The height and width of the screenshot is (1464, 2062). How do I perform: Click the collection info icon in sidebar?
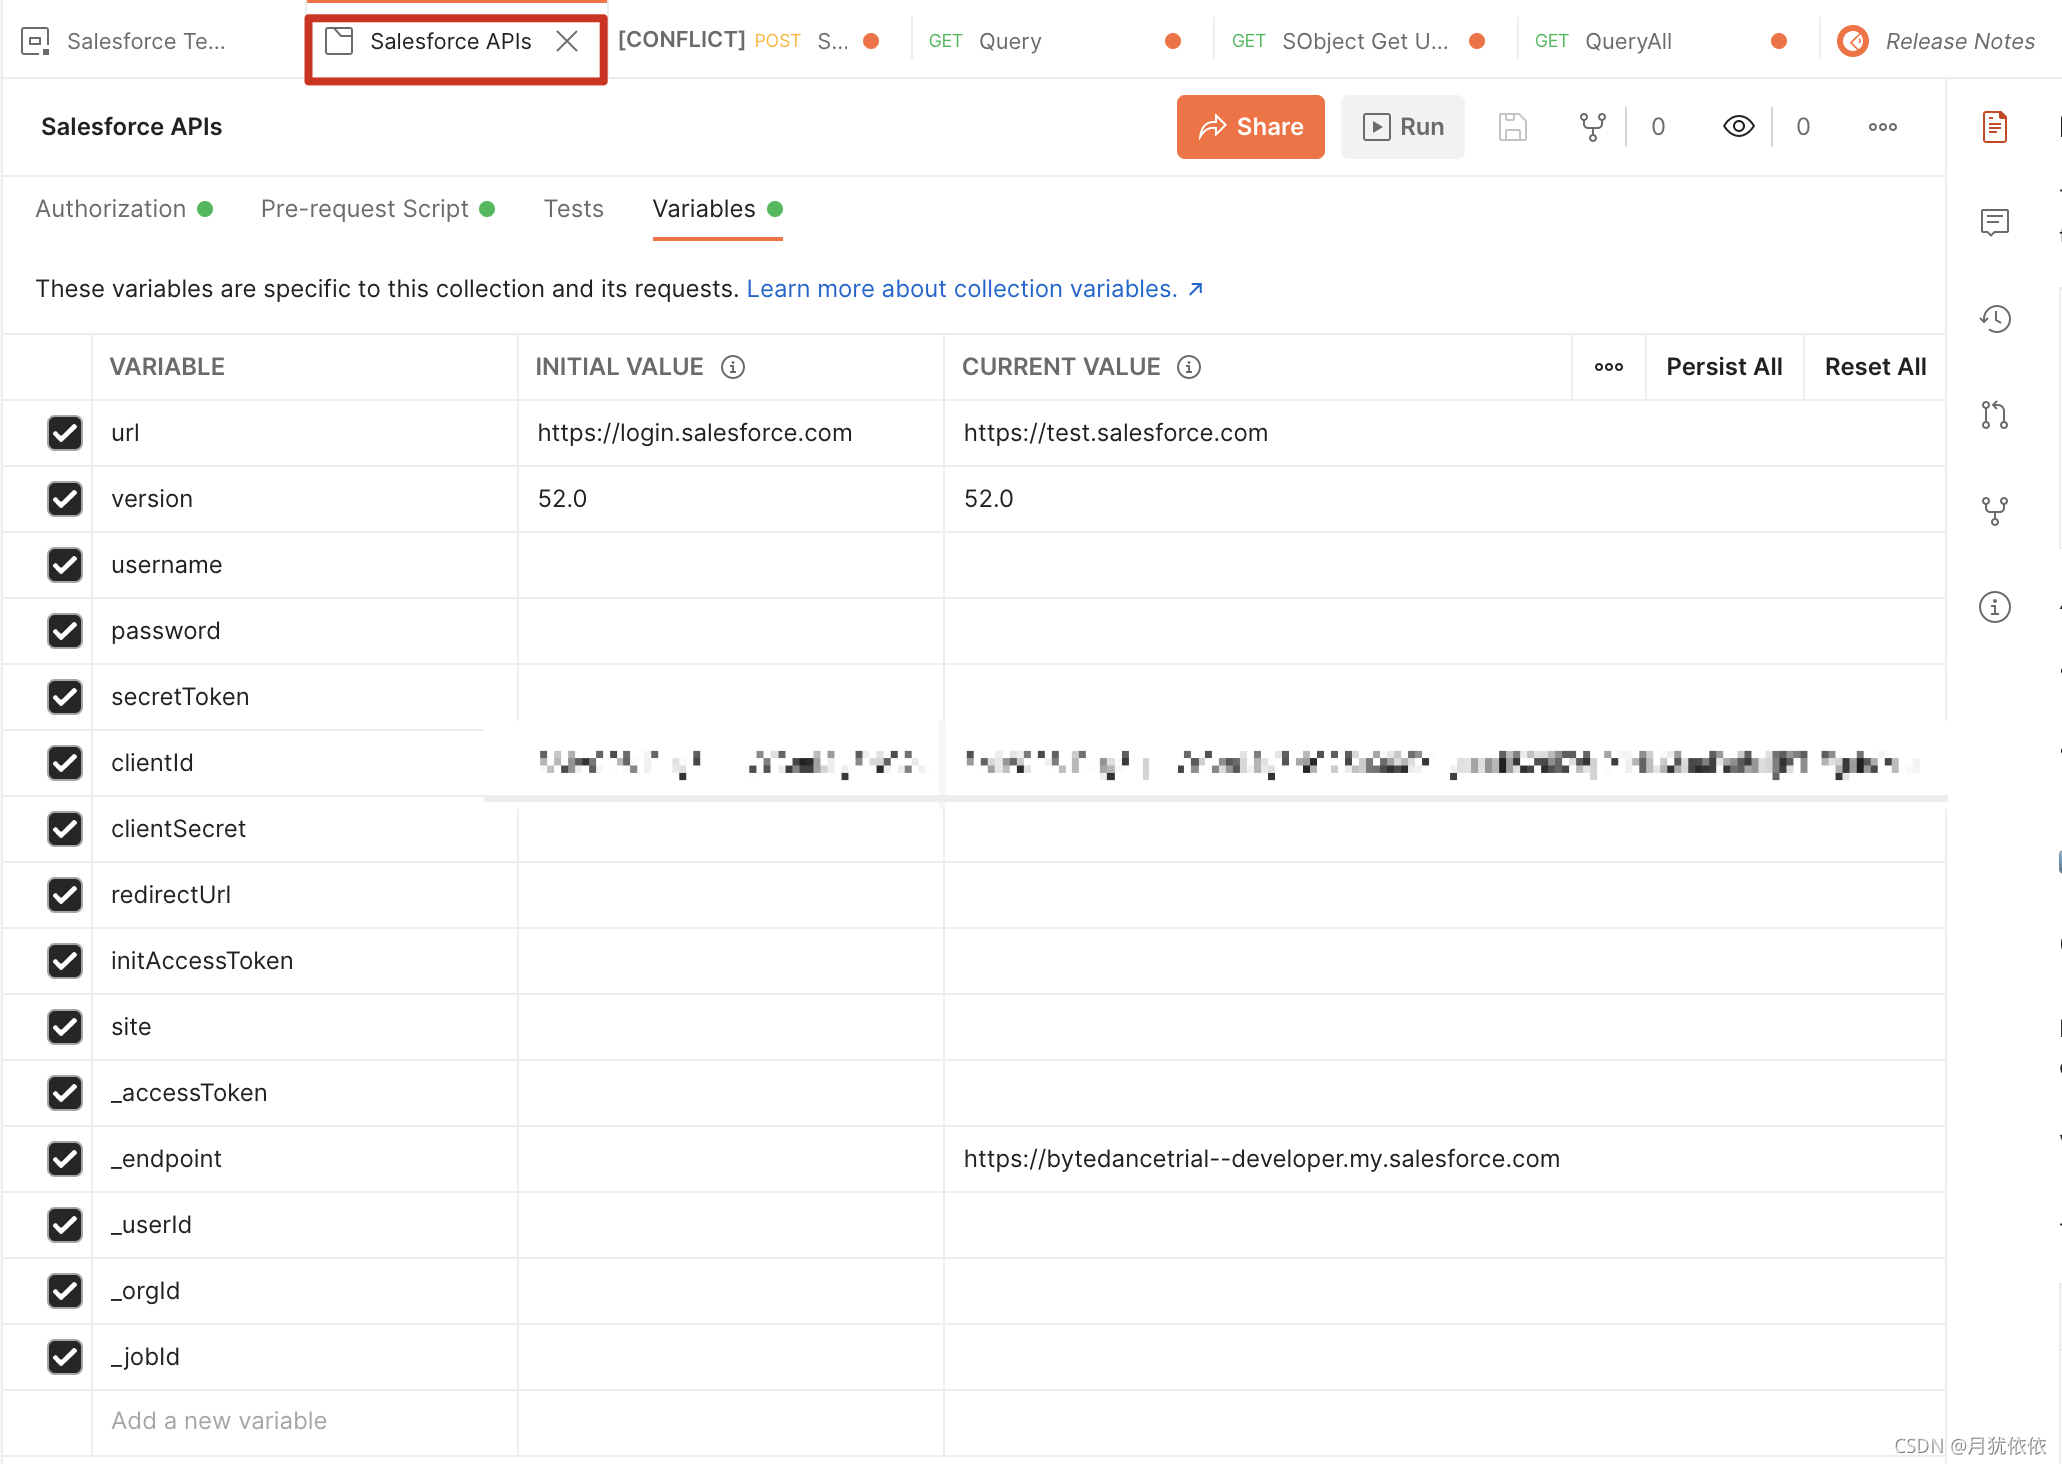(x=1994, y=607)
